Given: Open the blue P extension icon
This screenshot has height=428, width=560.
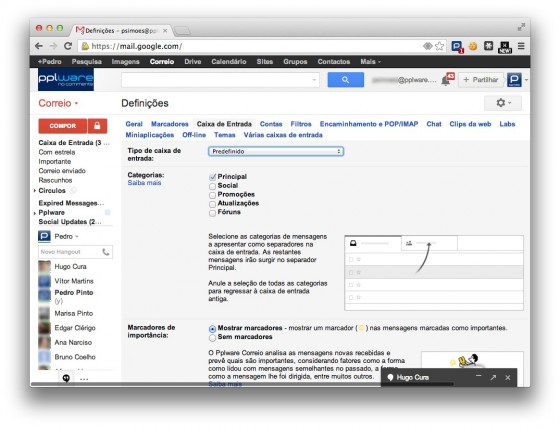Looking at the screenshot, I should (457, 46).
